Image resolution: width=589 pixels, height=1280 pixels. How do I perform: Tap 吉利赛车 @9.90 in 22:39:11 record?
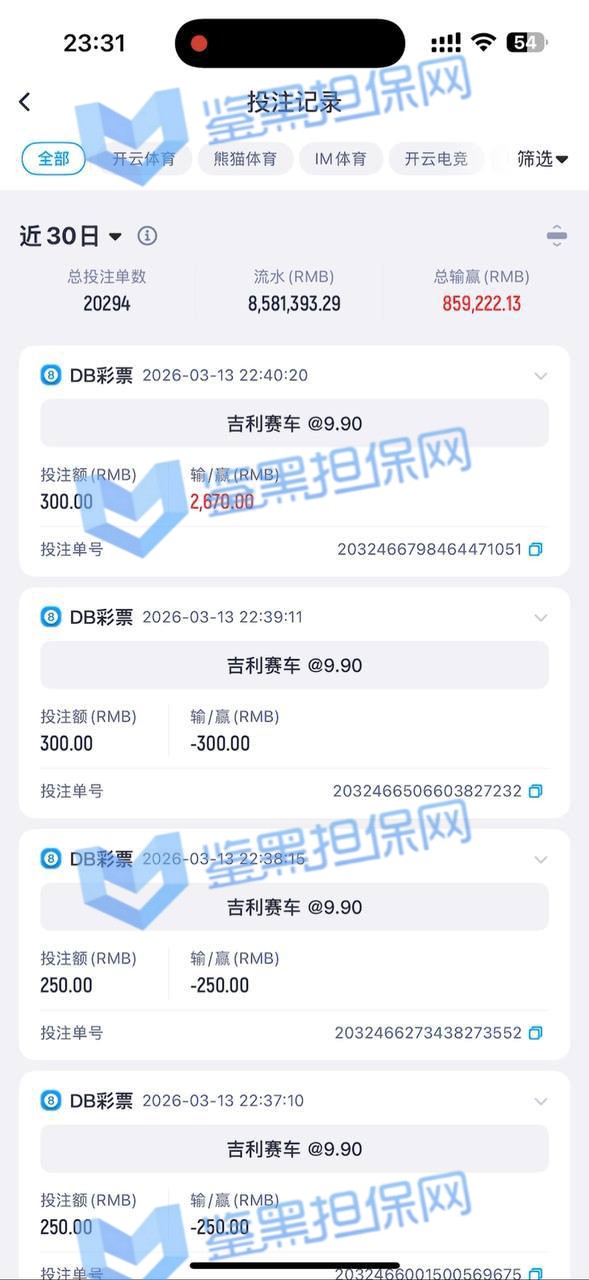(x=294, y=665)
